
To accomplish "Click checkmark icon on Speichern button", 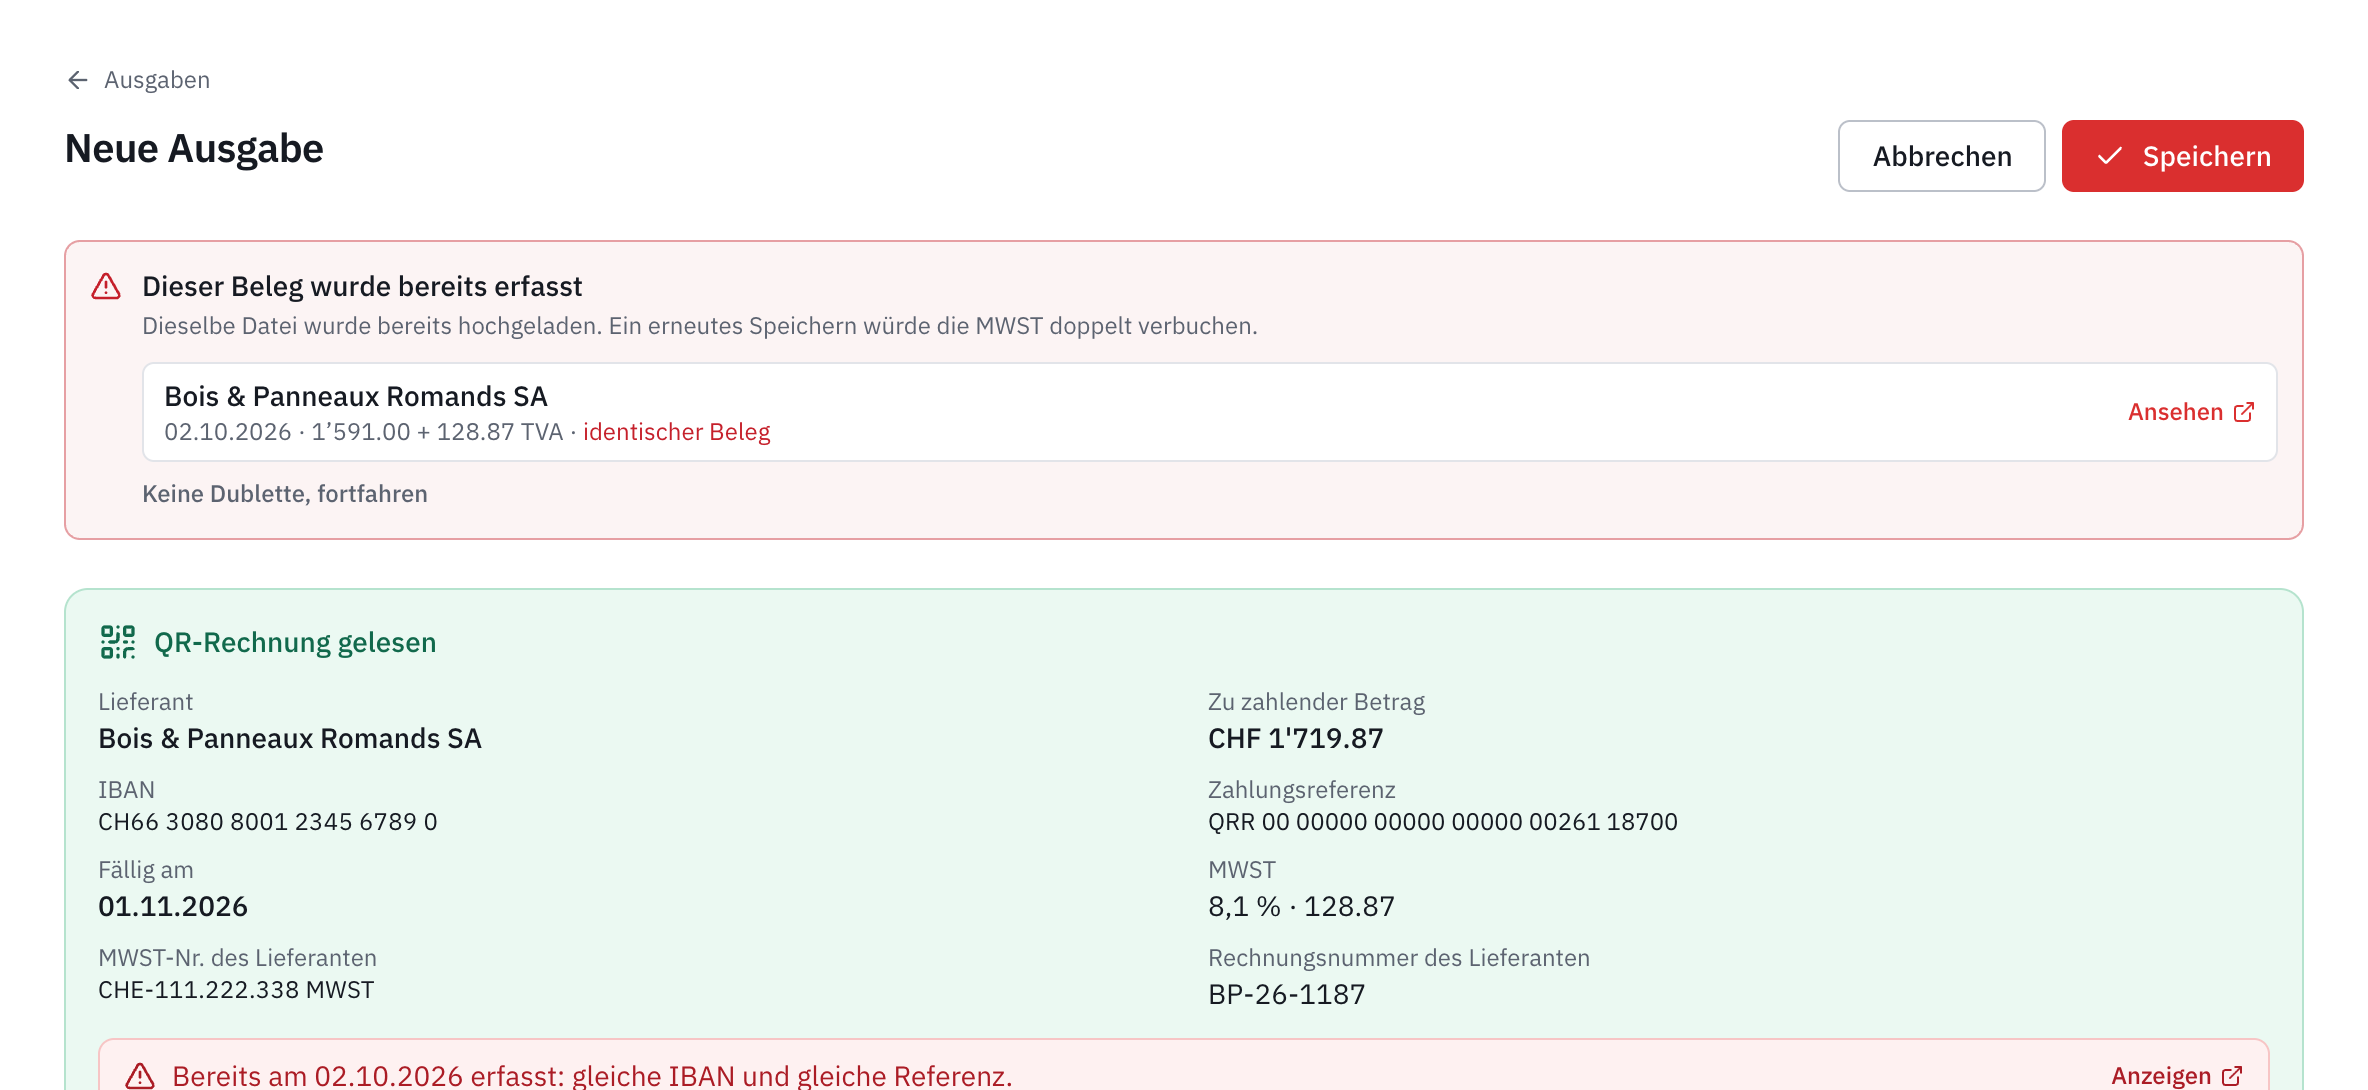I will [2110, 156].
